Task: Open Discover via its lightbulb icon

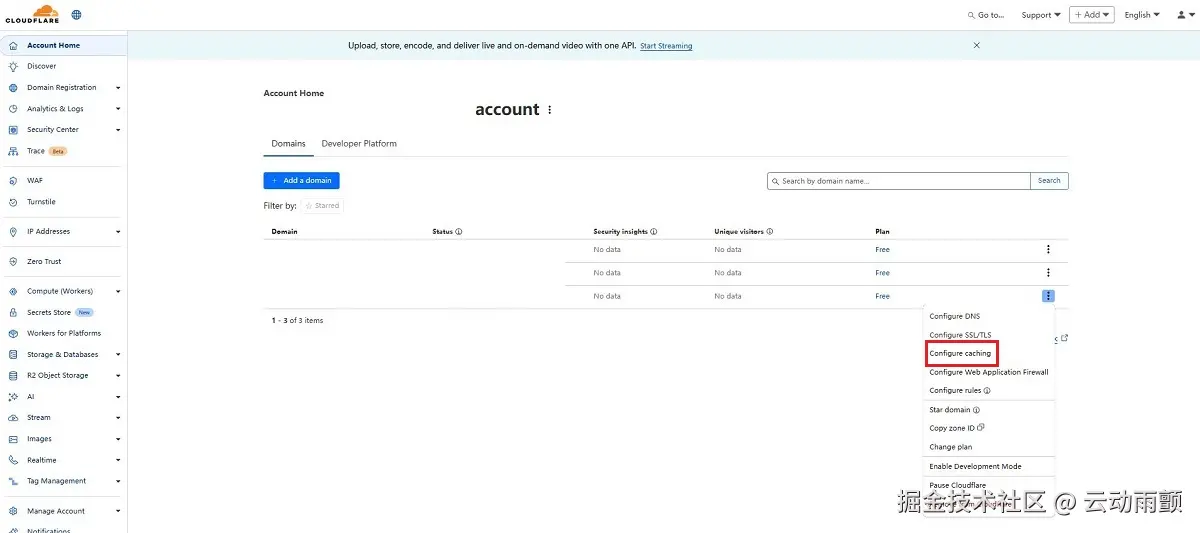Action: pyautogui.click(x=13, y=66)
